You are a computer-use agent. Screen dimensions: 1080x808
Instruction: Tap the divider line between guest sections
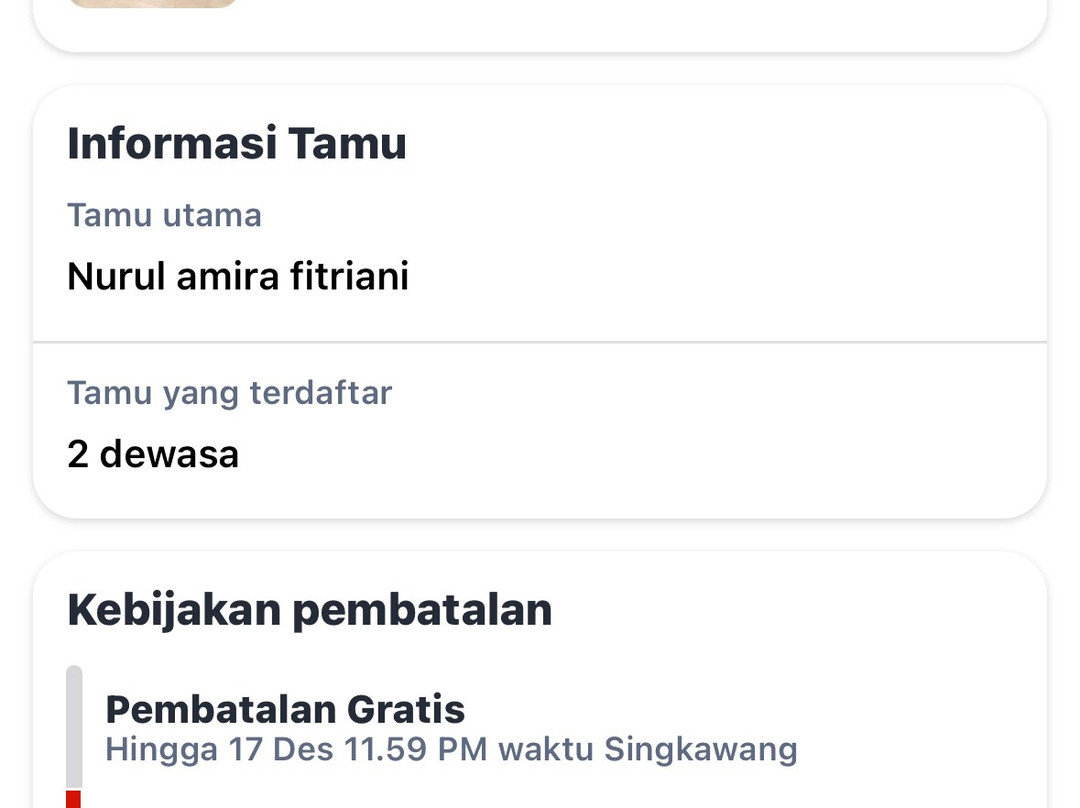[x=540, y=342]
